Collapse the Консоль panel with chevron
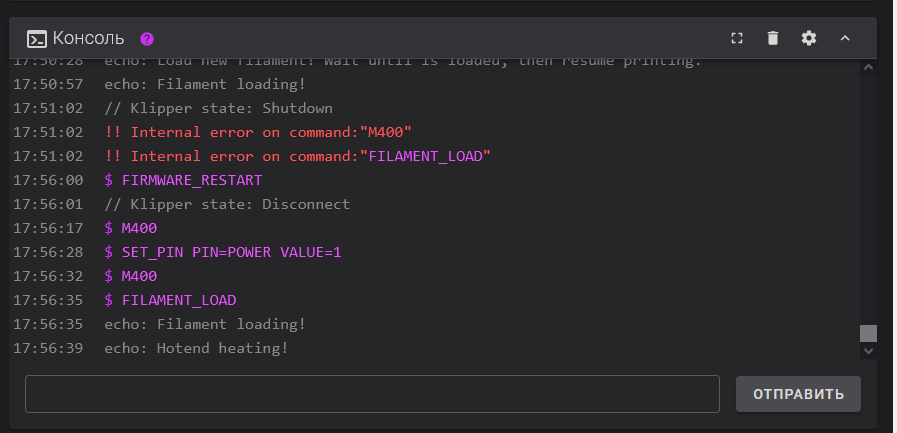897x433 pixels. 845,38
